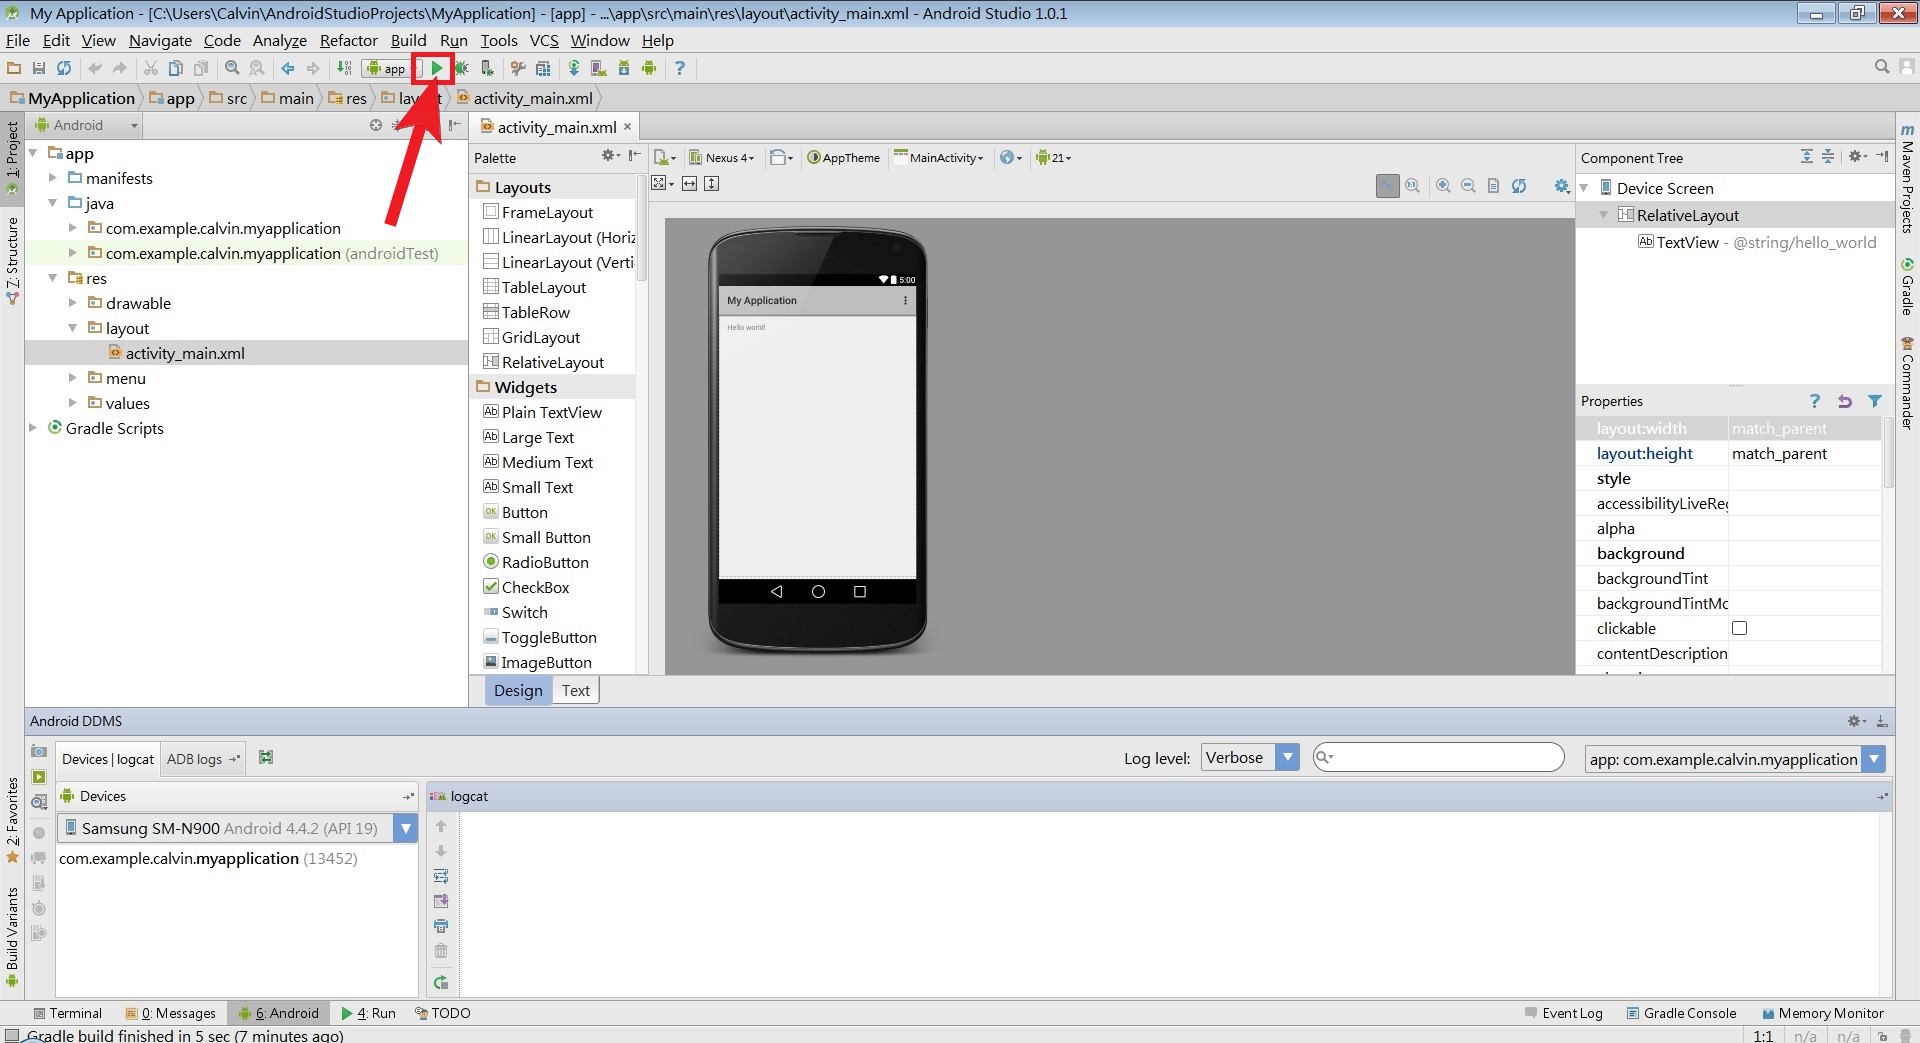The height and width of the screenshot is (1043, 1920).
Task: Select the ToggleButton widget in Palette
Action: tap(549, 637)
